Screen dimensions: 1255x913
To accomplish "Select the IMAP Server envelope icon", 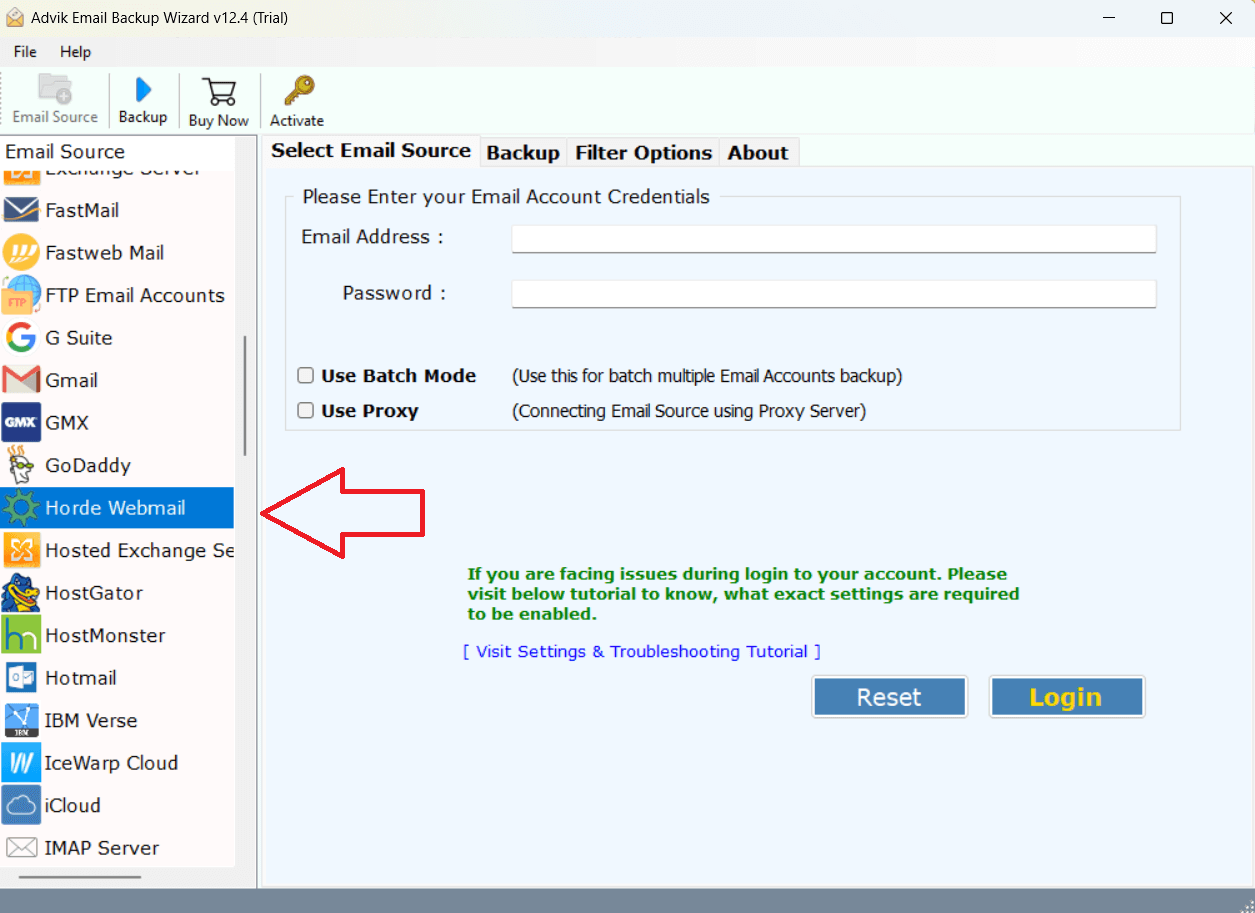I will tap(21, 848).
